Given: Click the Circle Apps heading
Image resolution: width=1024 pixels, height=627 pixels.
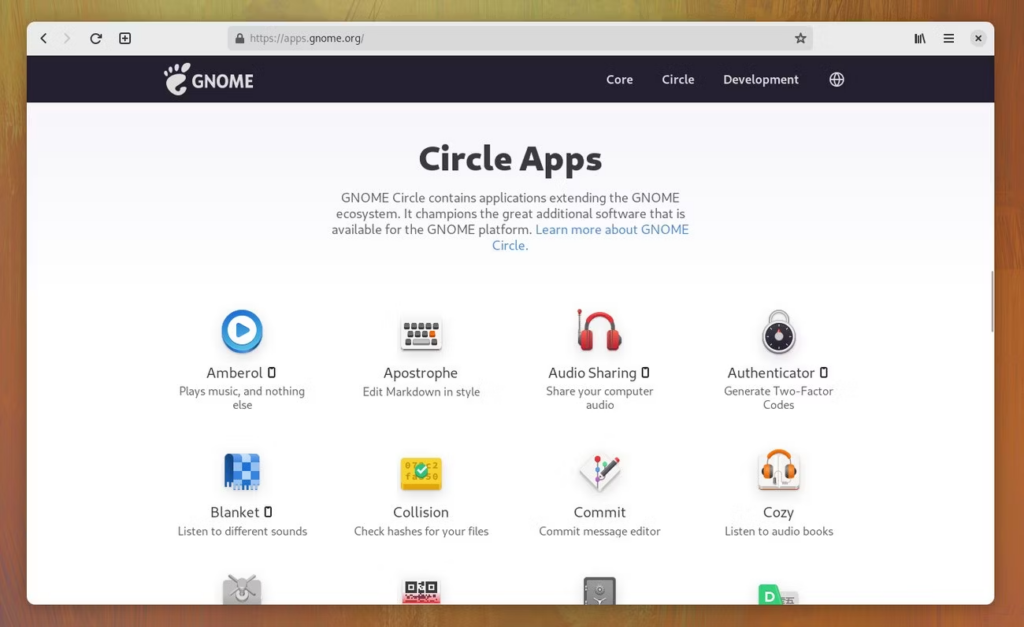Looking at the screenshot, I should click(510, 159).
